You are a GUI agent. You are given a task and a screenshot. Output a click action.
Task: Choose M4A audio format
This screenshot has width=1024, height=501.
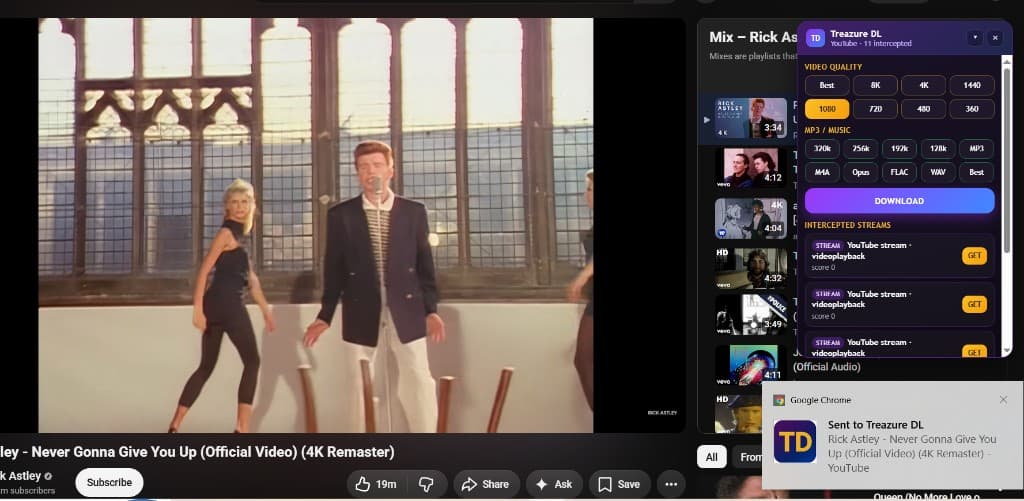pyautogui.click(x=822, y=172)
